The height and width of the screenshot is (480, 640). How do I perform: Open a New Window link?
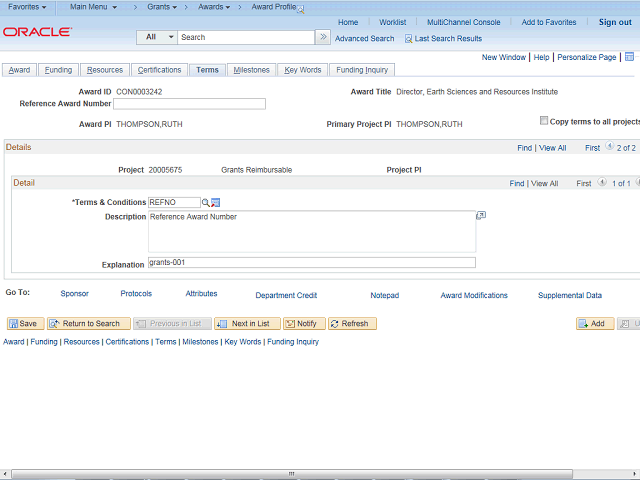[x=503, y=57]
